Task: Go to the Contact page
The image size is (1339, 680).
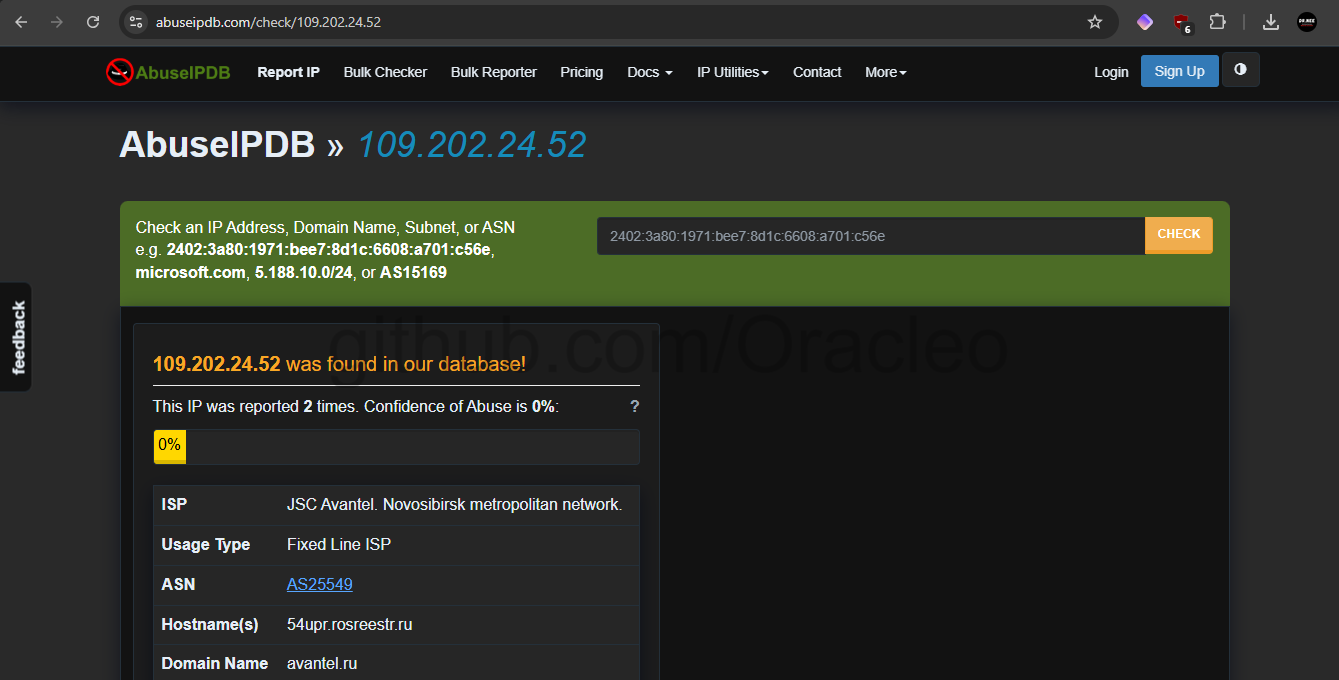Action: pos(817,72)
